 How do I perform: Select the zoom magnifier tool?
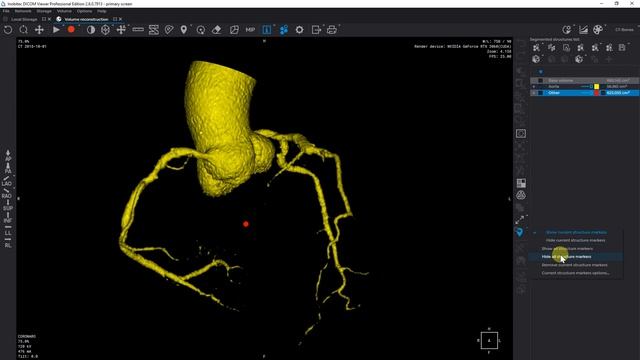tap(24, 30)
